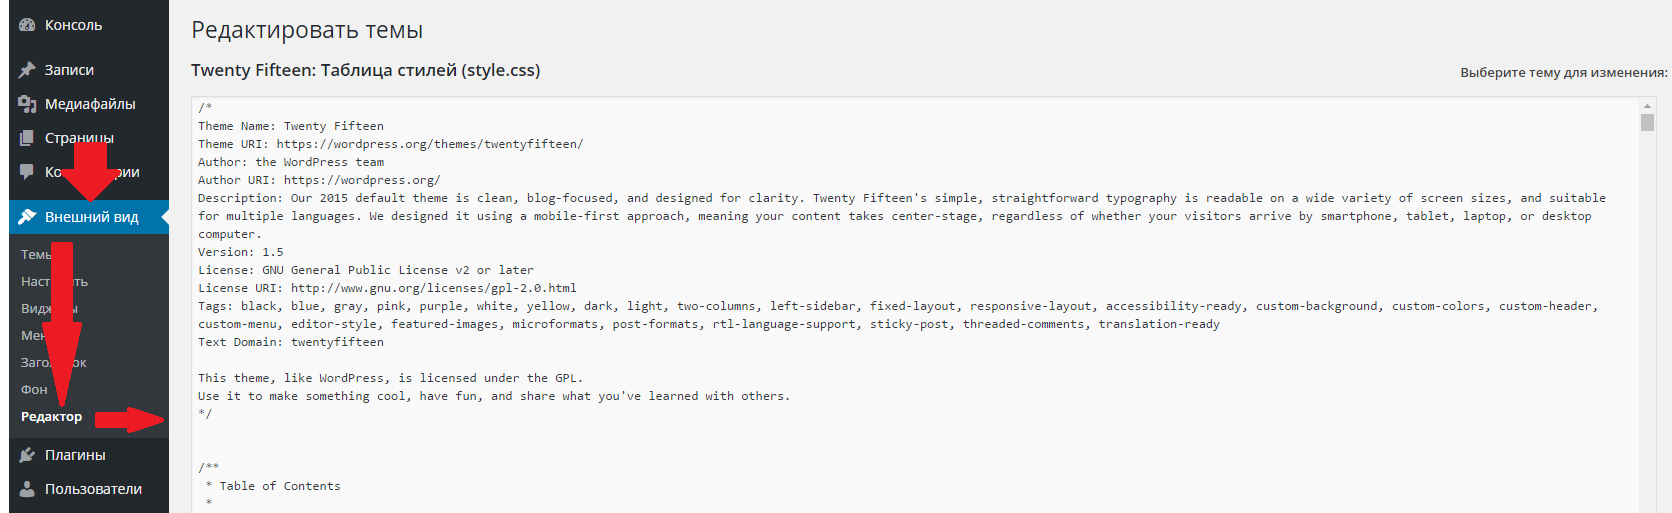Click the Плагины plug icon
This screenshot has width=1672, height=513.
click(27, 455)
